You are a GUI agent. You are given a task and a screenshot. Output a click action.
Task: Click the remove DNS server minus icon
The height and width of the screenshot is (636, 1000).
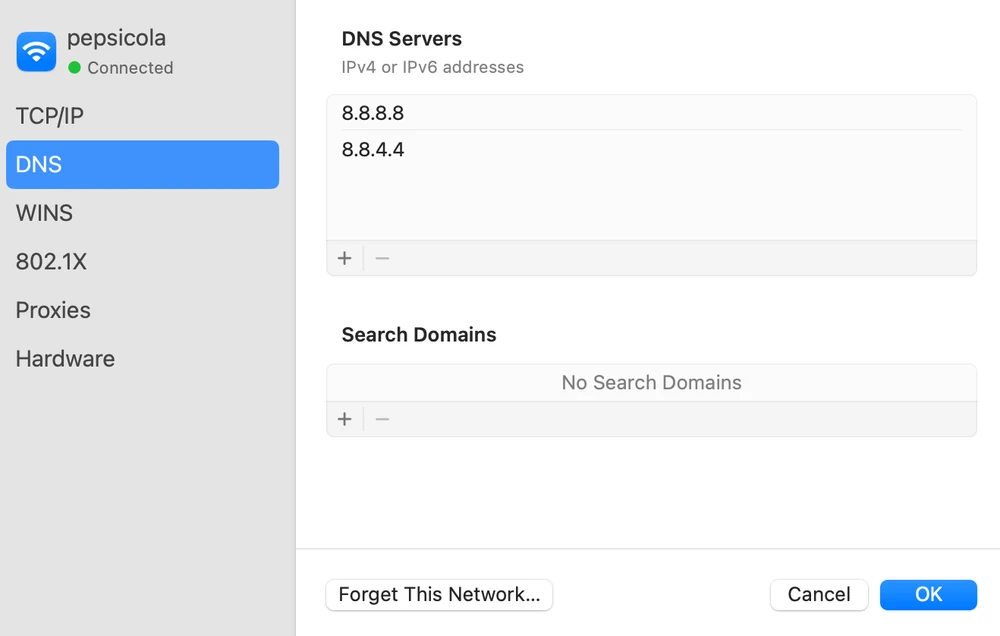[381, 257]
